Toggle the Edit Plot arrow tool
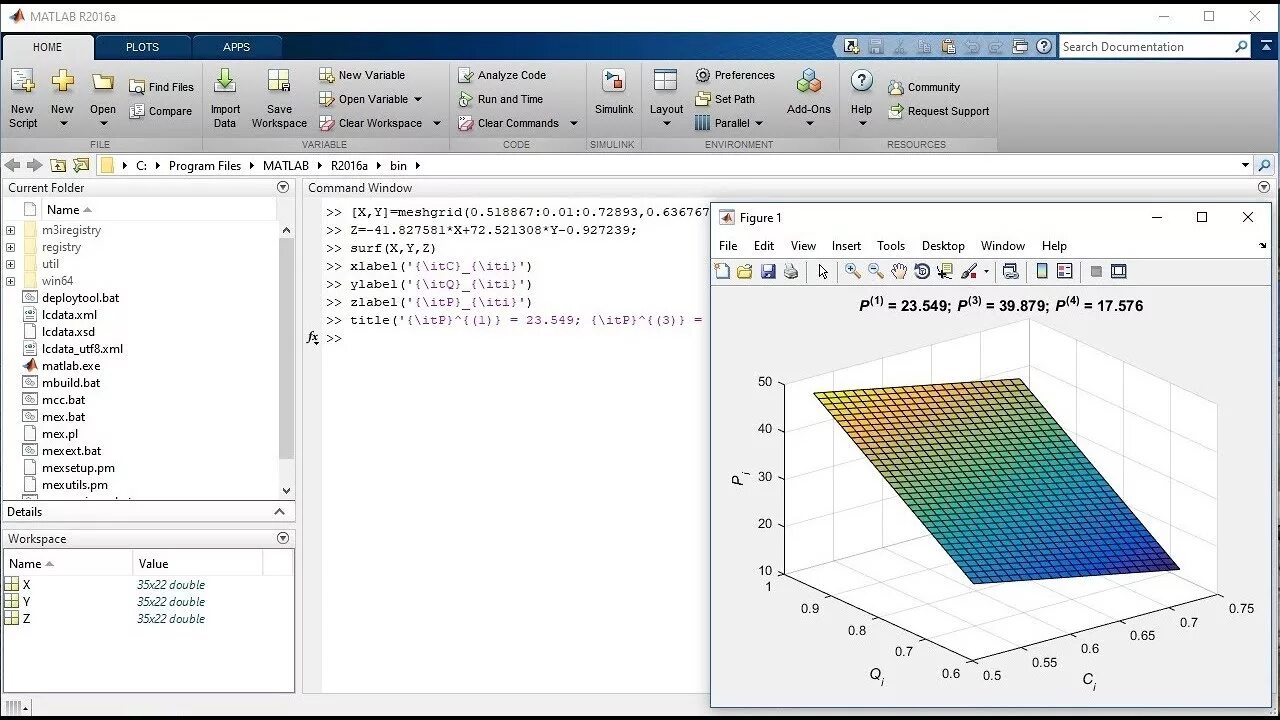Image resolution: width=1280 pixels, height=720 pixels. (x=823, y=271)
